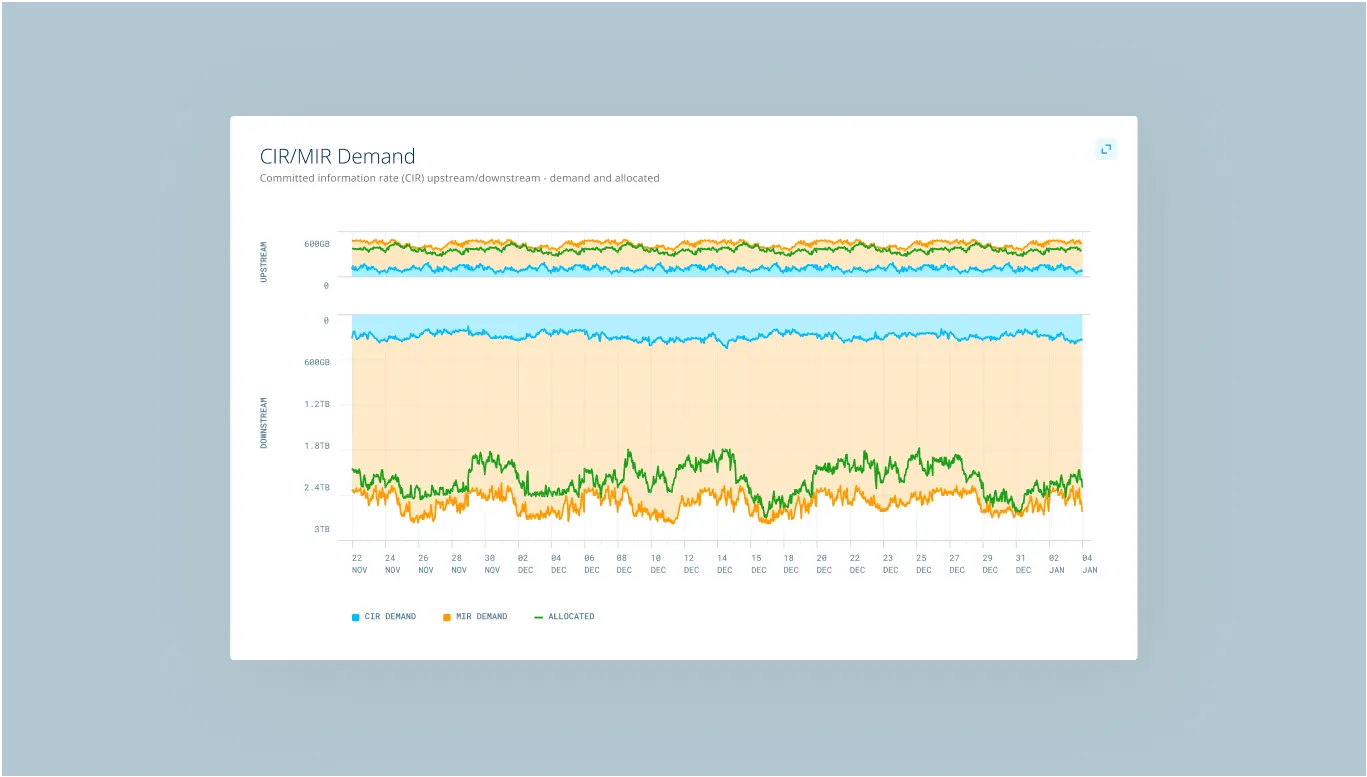
Task: Click the 04 JAN end date label
Action: [x=1088, y=564]
